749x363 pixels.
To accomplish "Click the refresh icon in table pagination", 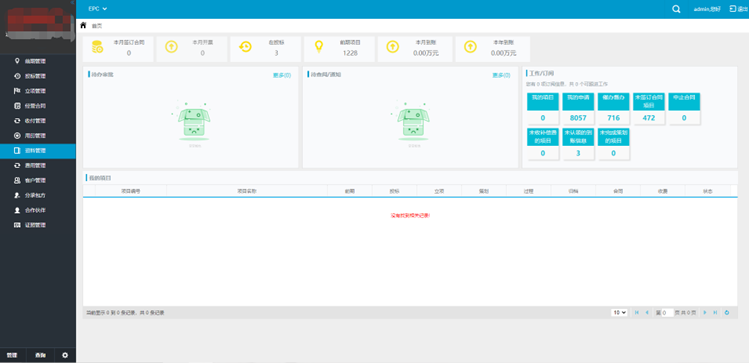I will [x=727, y=312].
